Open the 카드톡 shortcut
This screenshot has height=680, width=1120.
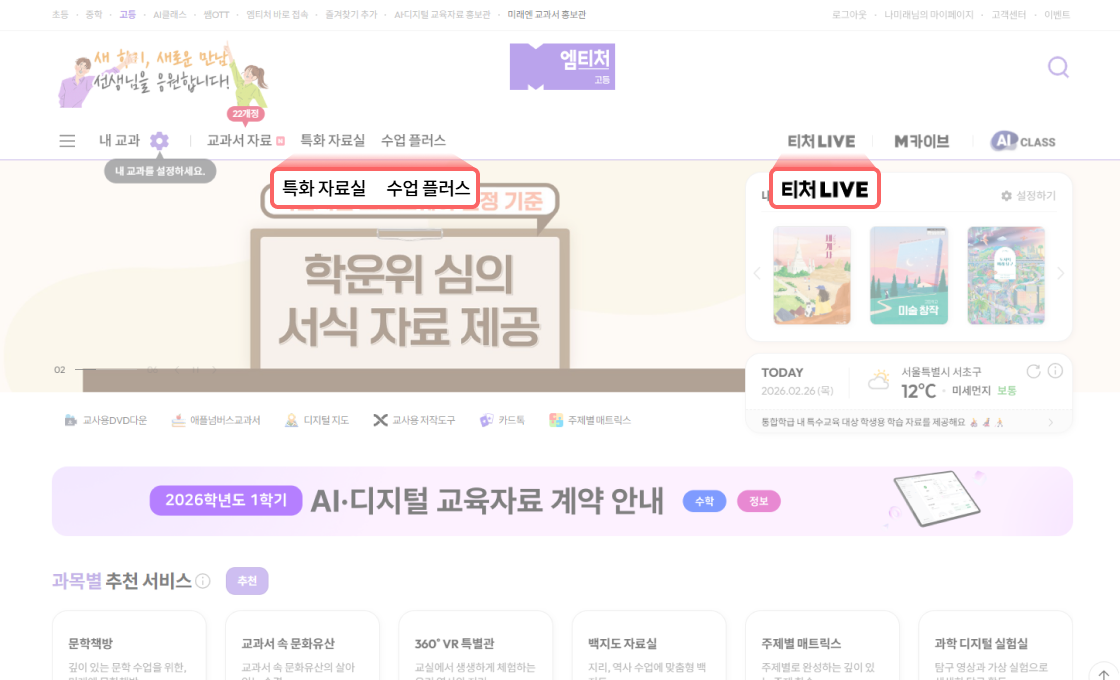tap(502, 420)
